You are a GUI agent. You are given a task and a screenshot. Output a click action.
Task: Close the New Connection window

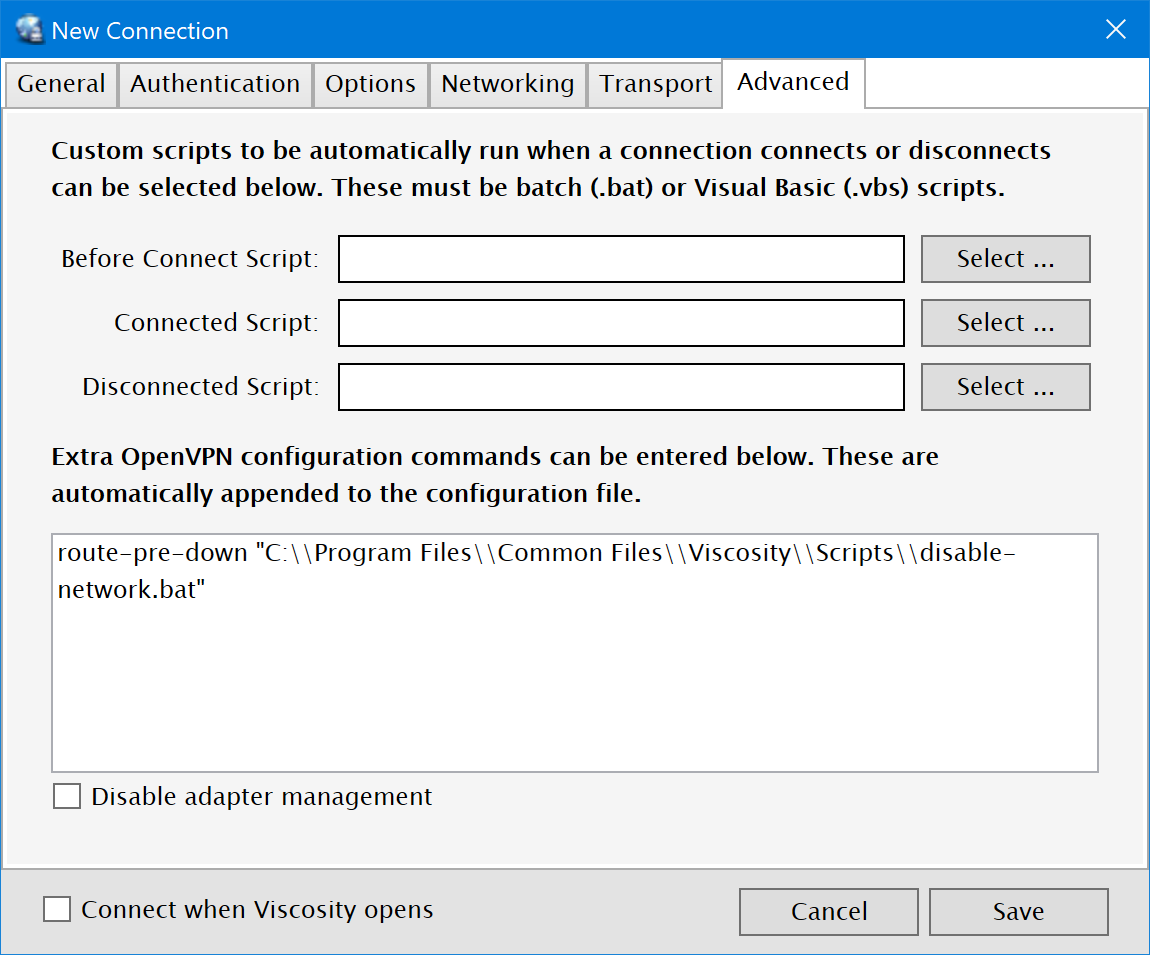[1116, 29]
